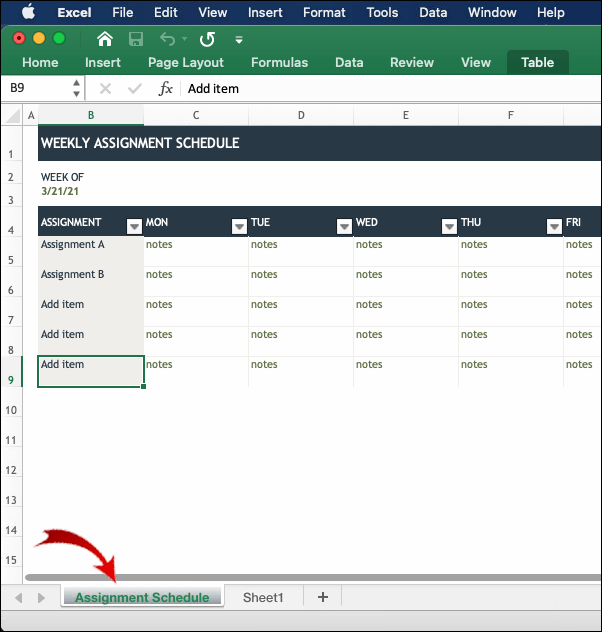Click the previous sheet navigation arrow

point(18,597)
